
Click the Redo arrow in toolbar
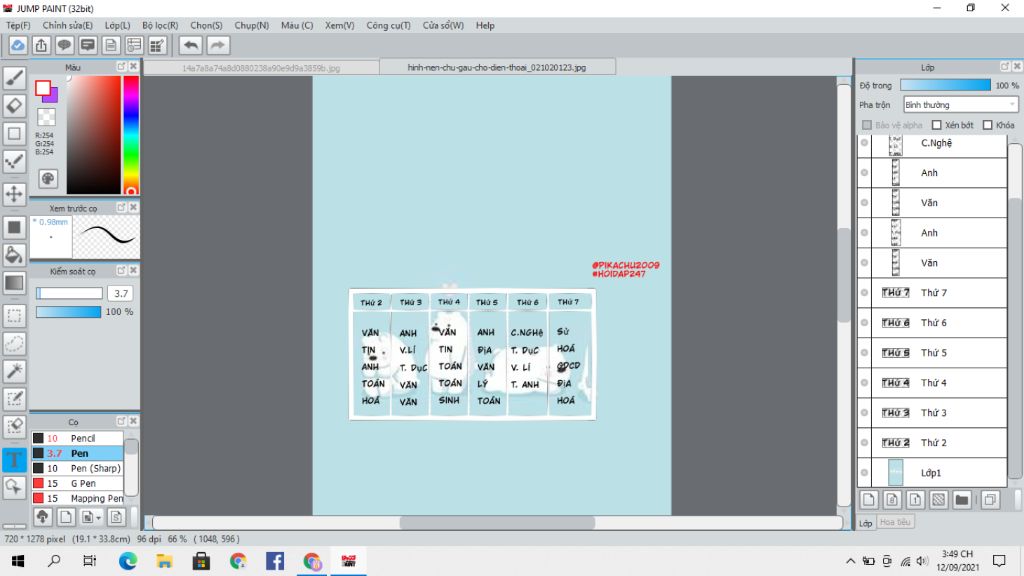[218, 45]
